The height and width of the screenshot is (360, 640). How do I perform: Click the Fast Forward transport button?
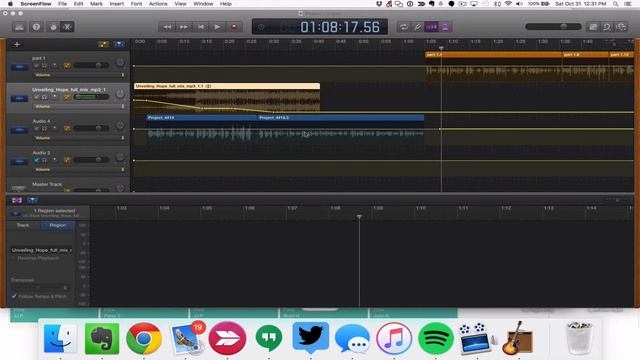coord(184,27)
